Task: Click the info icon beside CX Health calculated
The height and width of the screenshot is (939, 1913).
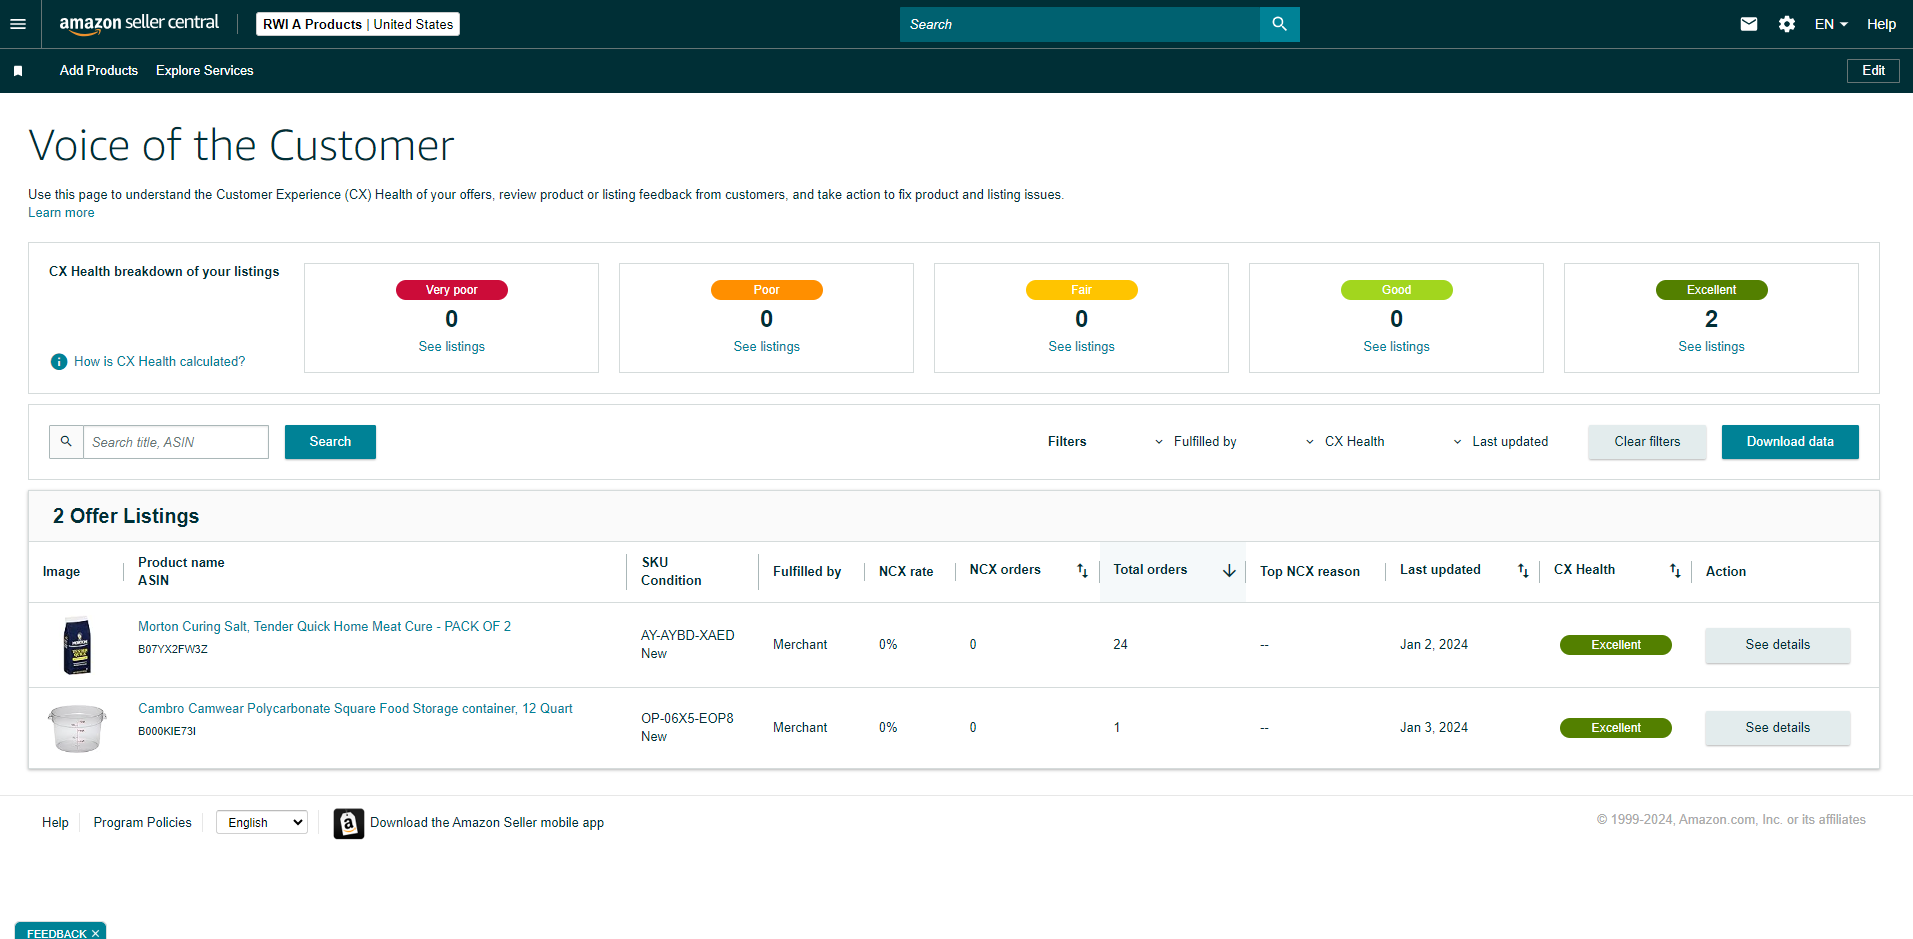Action: [x=59, y=362]
